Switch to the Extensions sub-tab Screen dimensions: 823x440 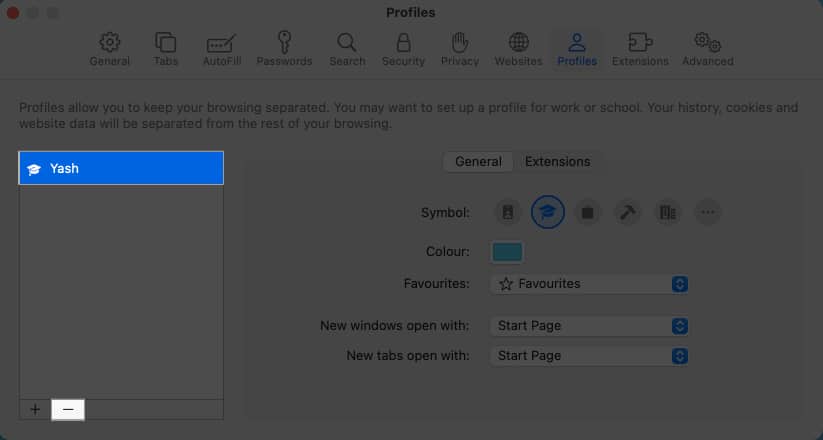(x=557, y=162)
